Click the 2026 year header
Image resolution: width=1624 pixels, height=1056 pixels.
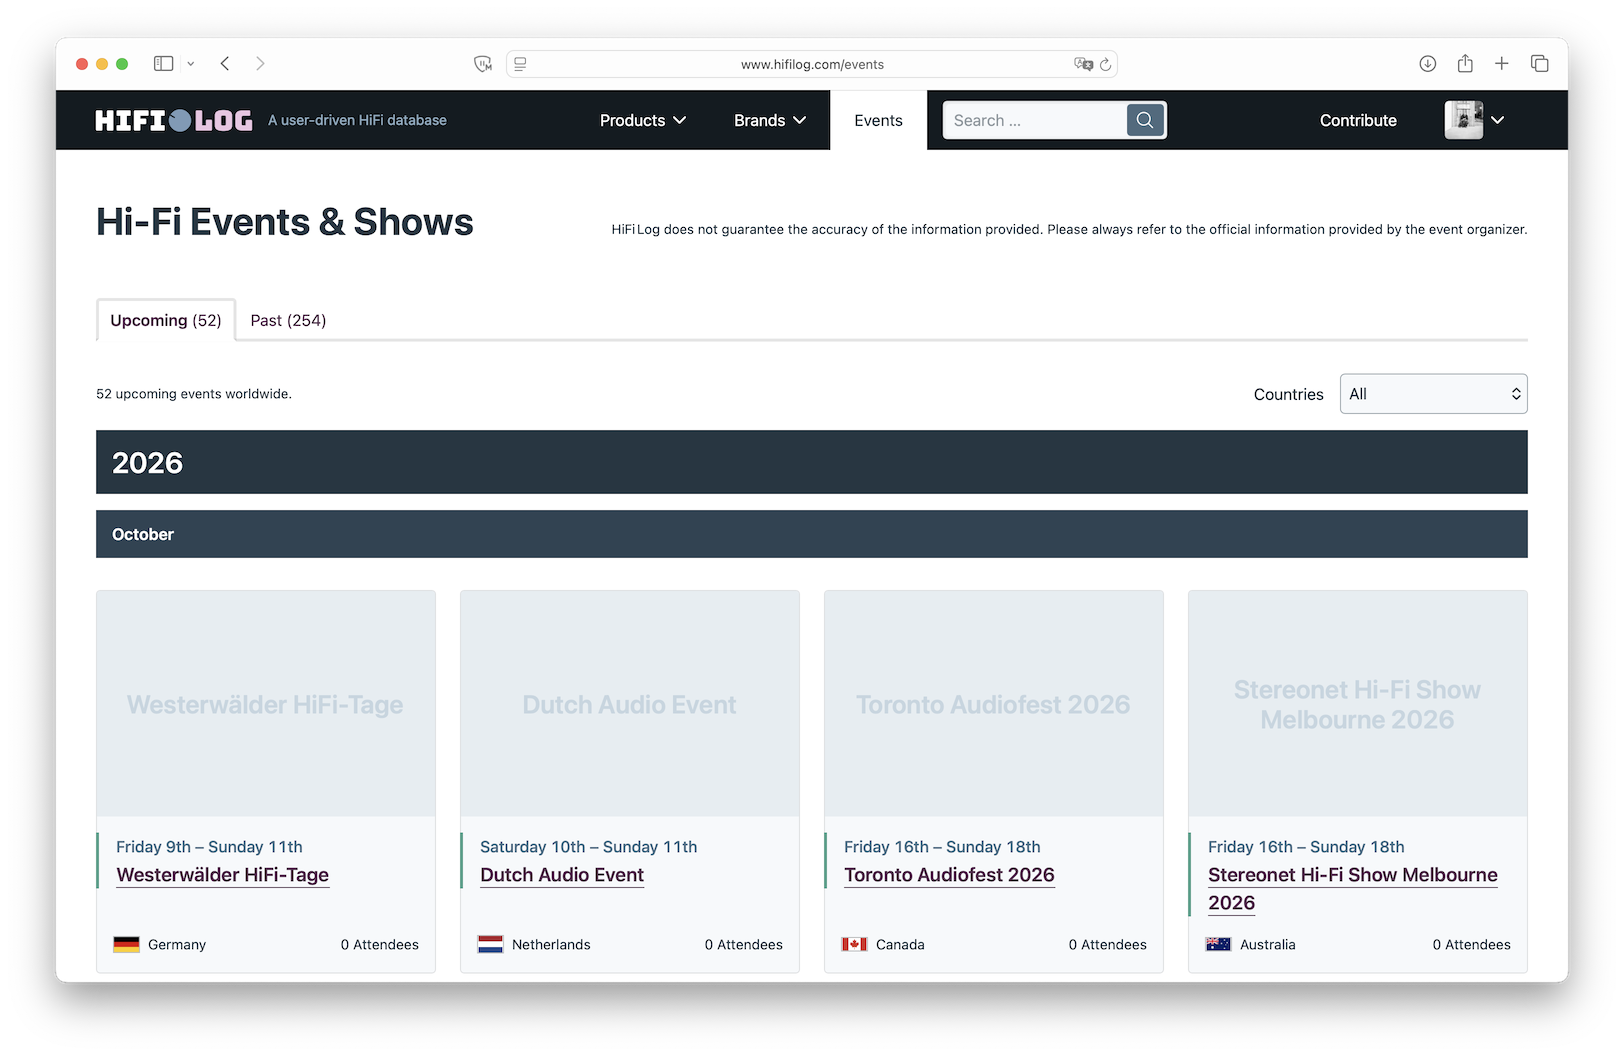(x=812, y=462)
